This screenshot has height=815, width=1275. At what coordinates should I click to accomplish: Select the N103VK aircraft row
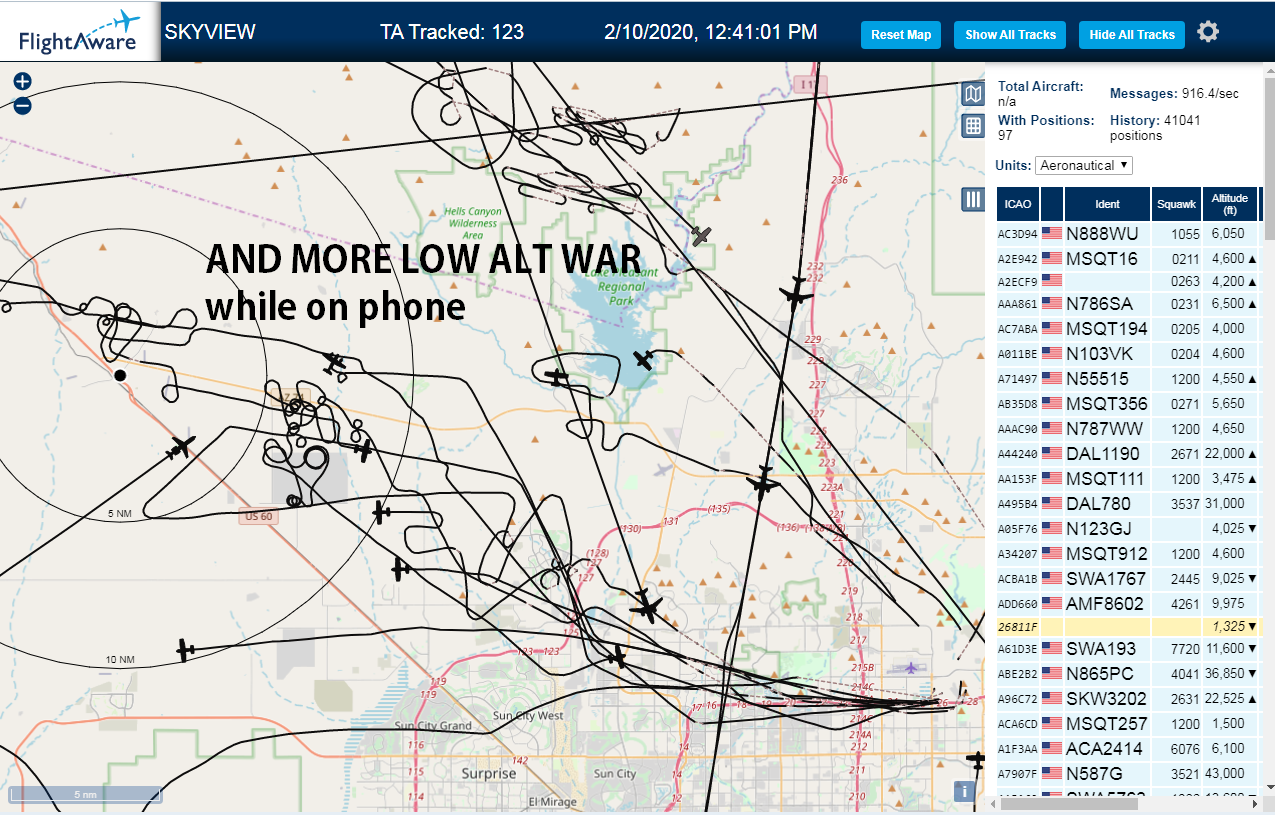point(1128,353)
